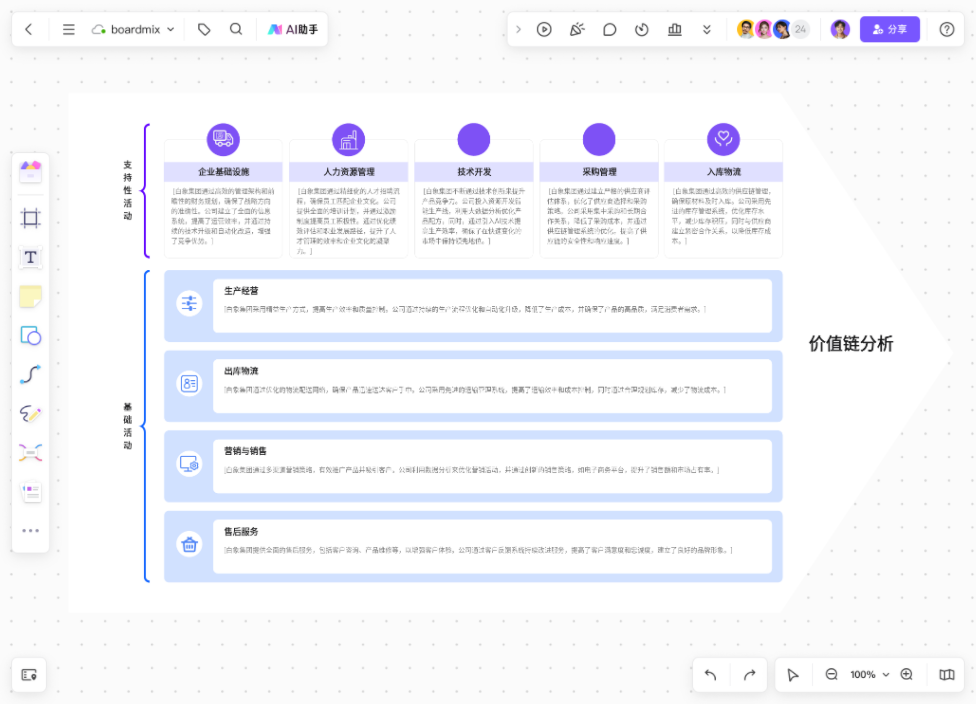Start presentation with the play button
976x704 pixels.
click(x=544, y=30)
